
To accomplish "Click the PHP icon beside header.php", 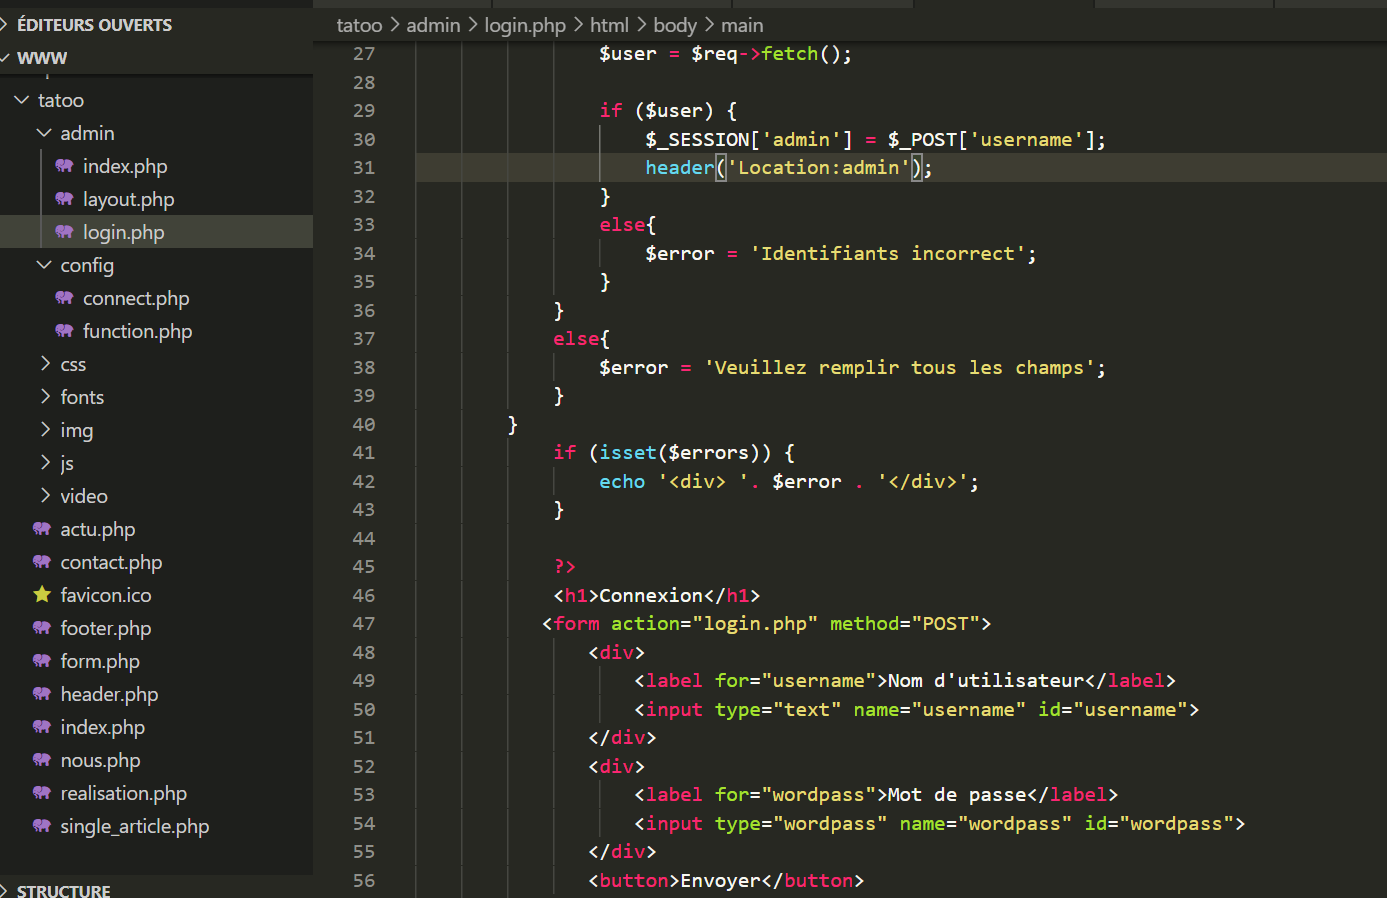I will pyautogui.click(x=42, y=694).
